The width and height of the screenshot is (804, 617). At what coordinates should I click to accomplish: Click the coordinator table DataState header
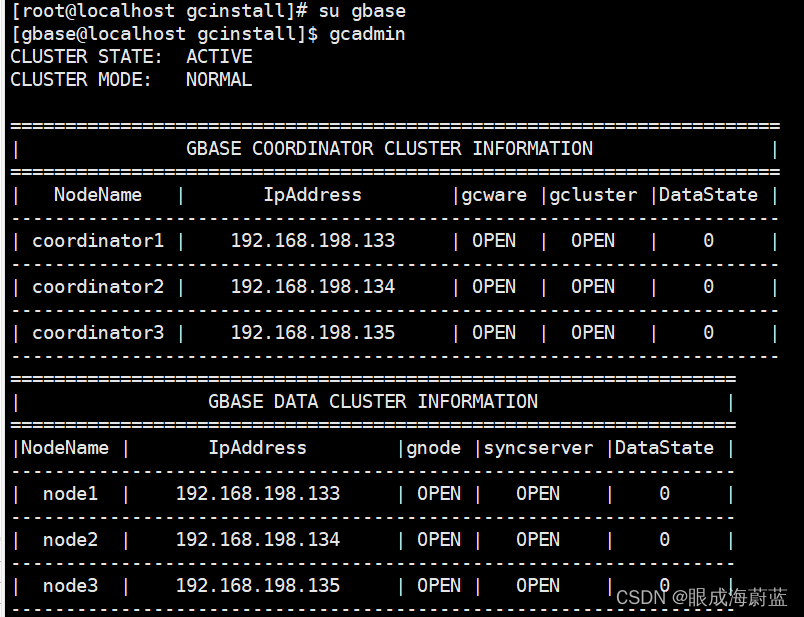tap(708, 195)
